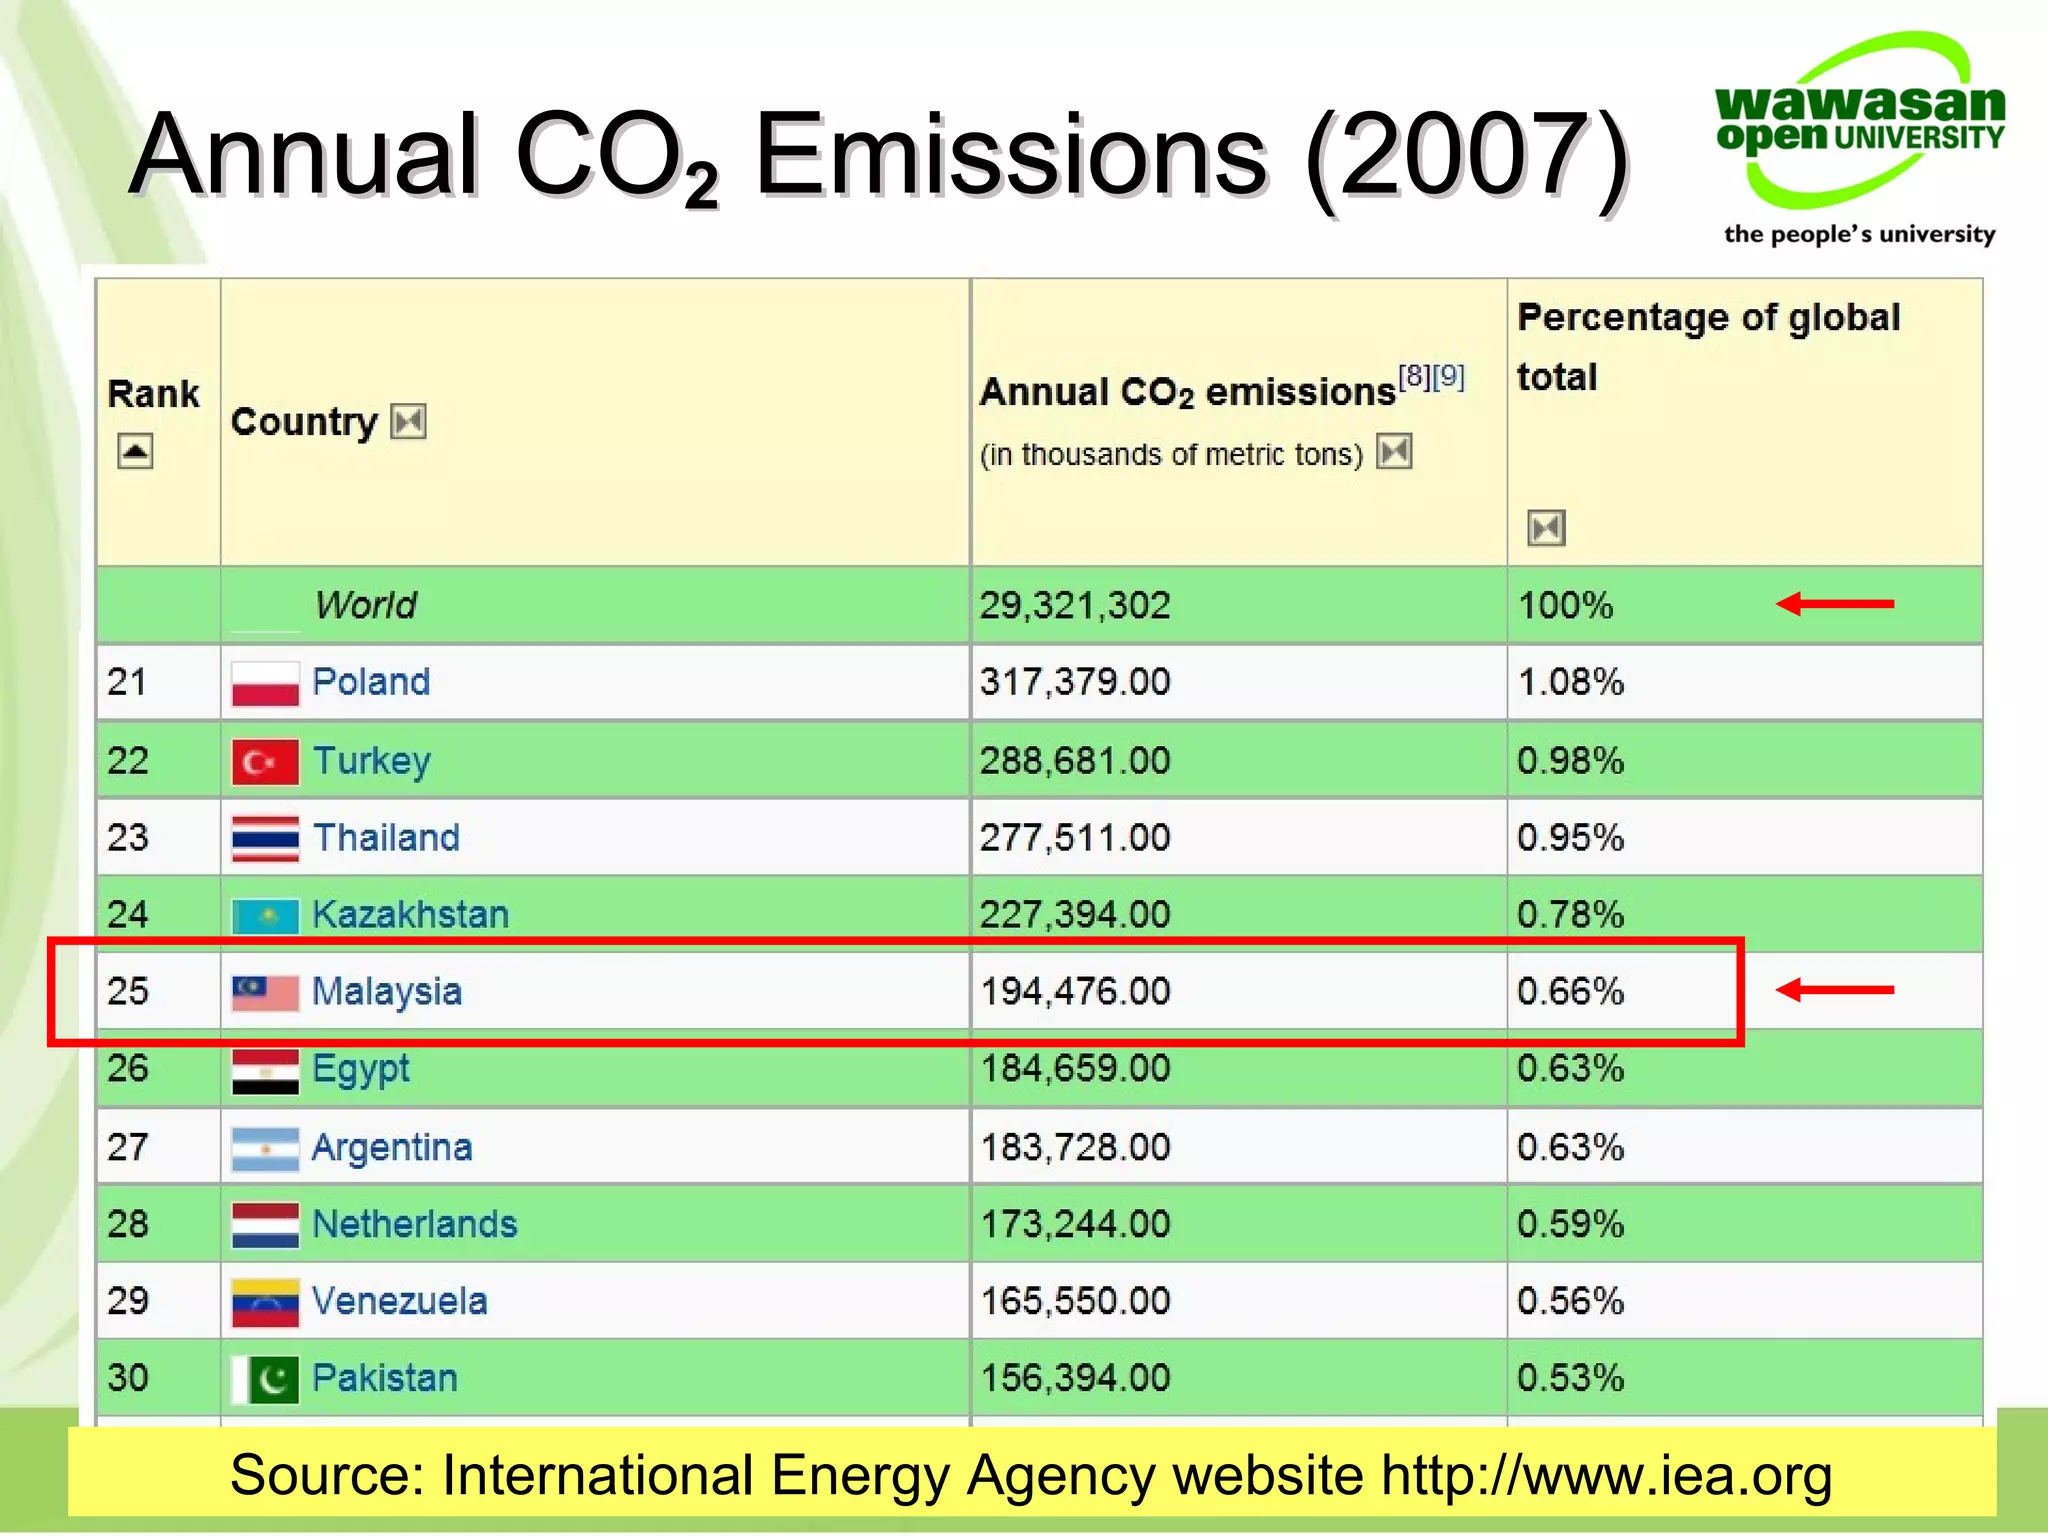Select Poland's emissions value 317,379.00
2048x1536 pixels.
[x=1075, y=682]
